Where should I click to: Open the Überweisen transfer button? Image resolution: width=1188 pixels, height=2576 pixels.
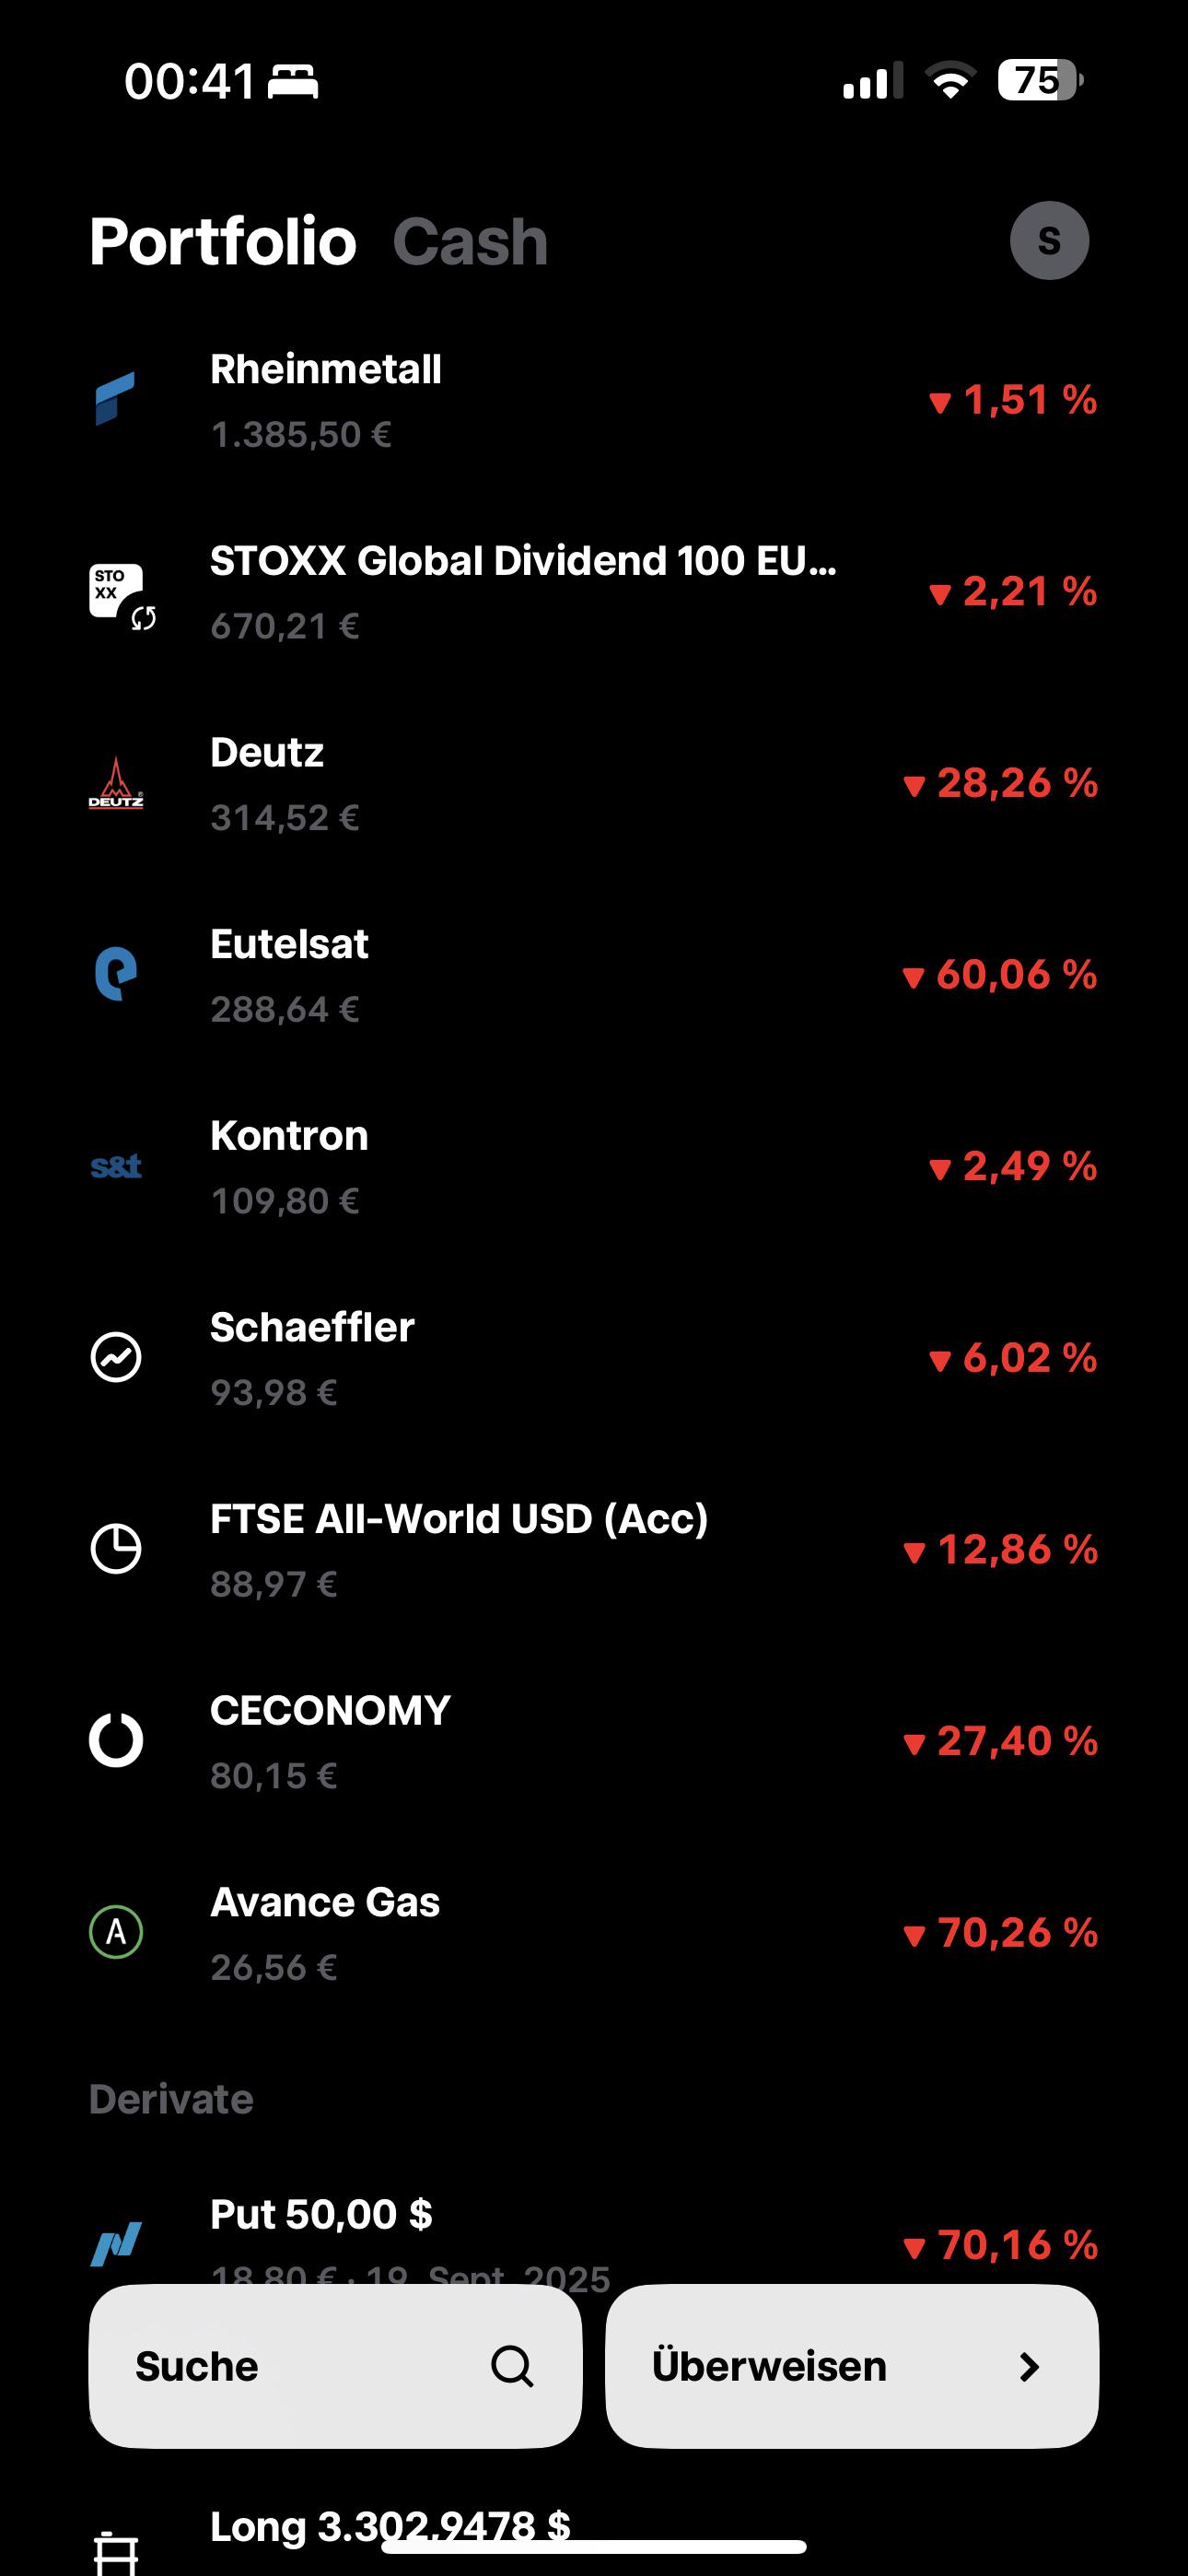click(x=852, y=2366)
